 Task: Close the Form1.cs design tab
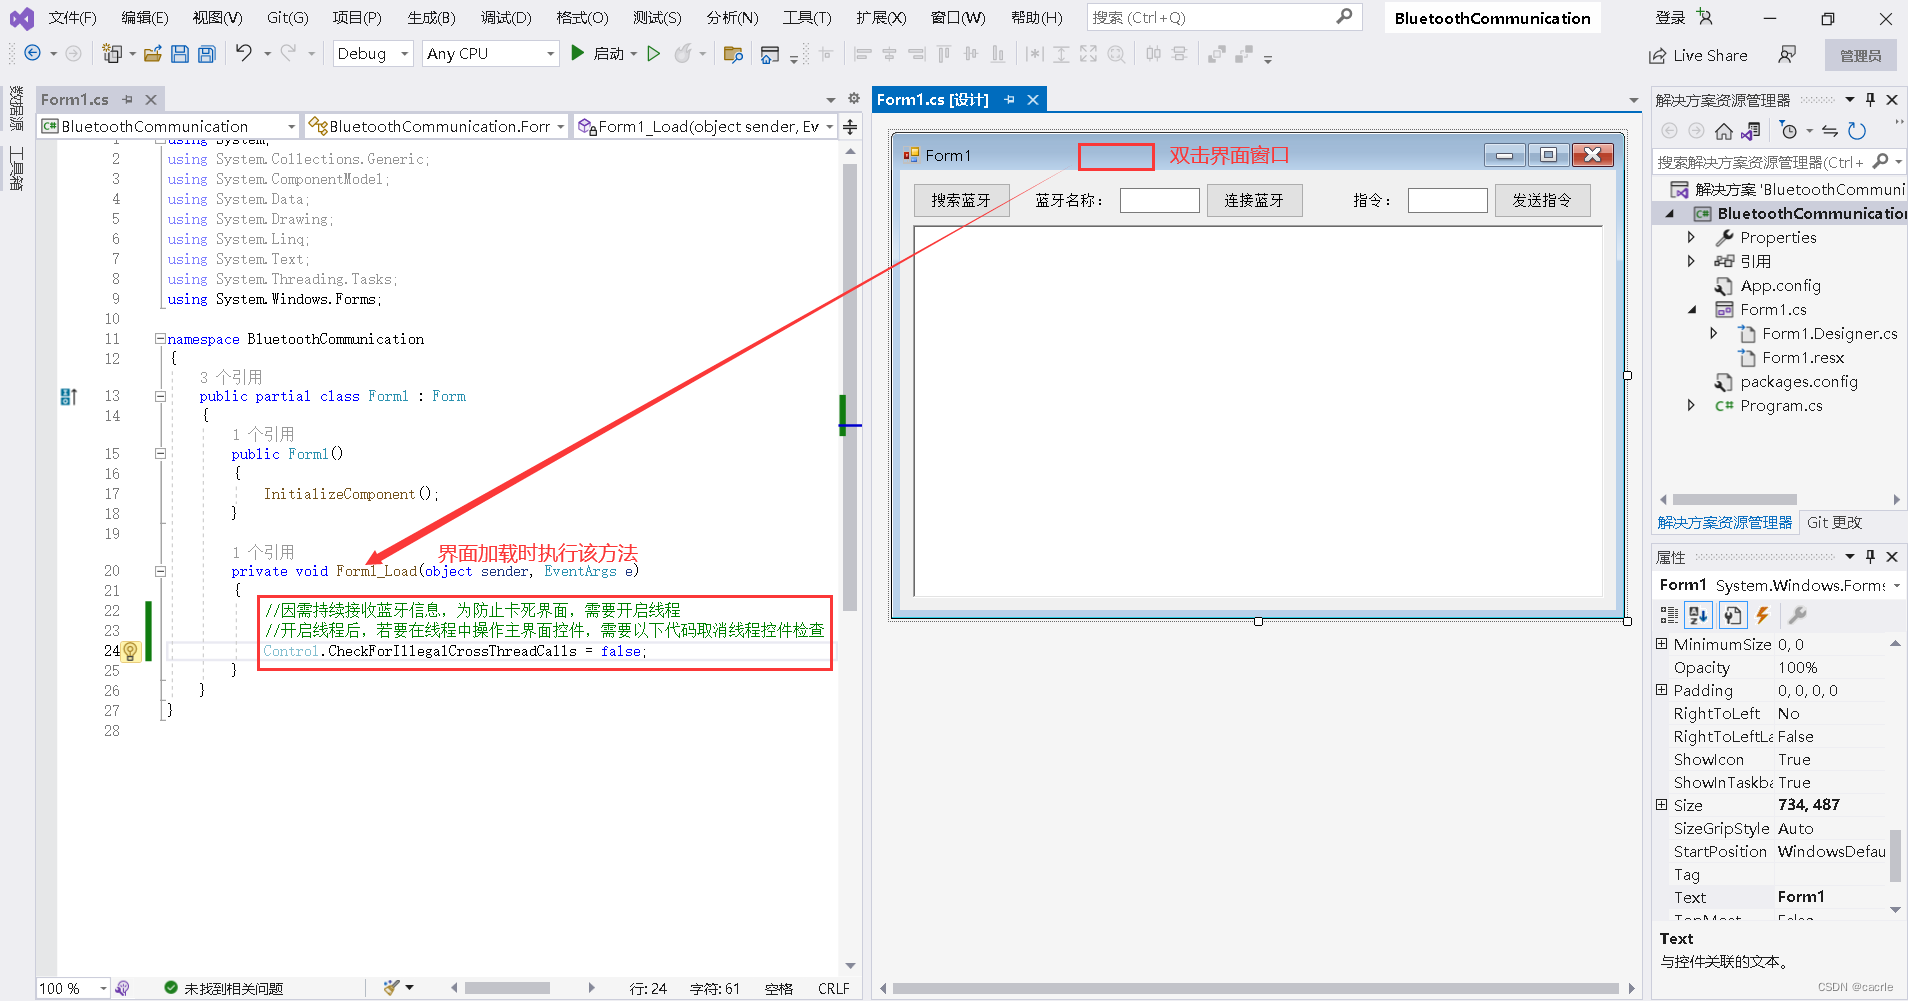click(x=1033, y=99)
